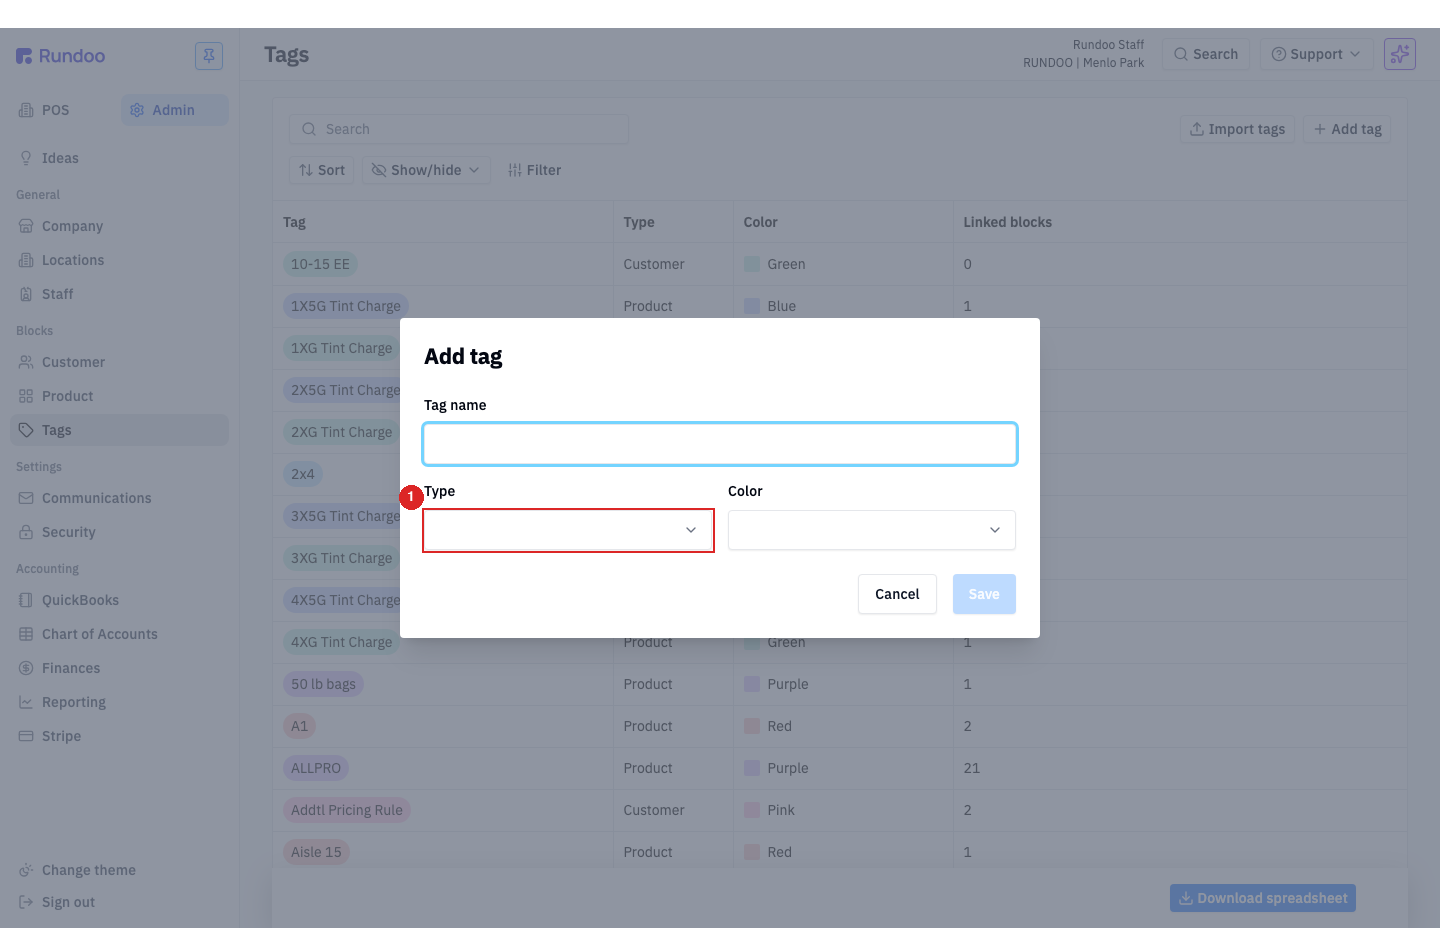The width and height of the screenshot is (1440, 928).
Task: Click linked blocks value 21 for ALLPRO
Action: [971, 768]
